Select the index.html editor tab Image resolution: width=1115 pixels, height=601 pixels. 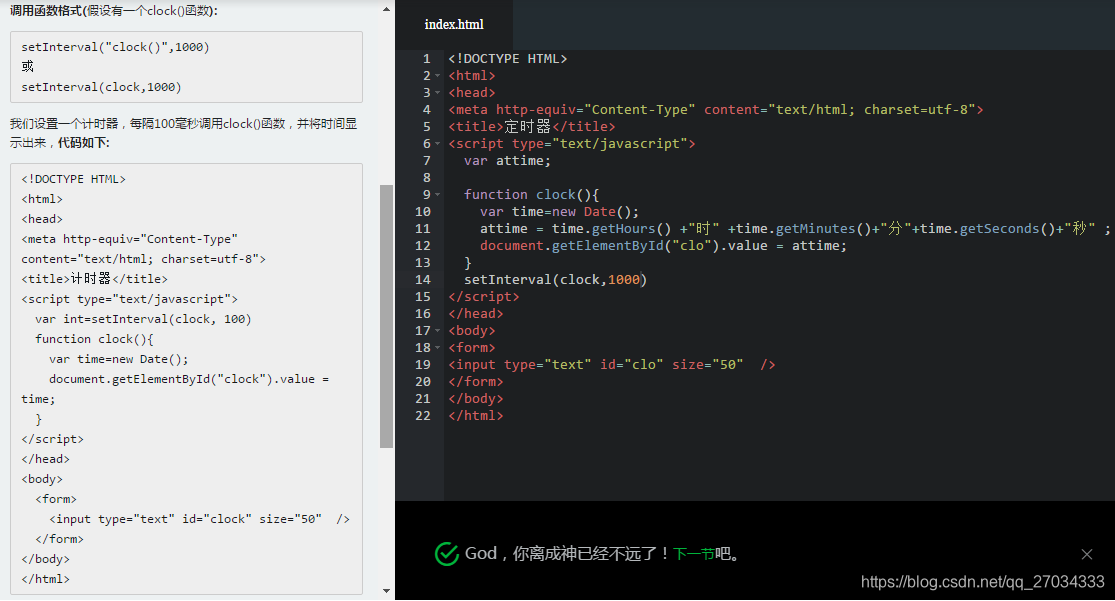click(454, 25)
